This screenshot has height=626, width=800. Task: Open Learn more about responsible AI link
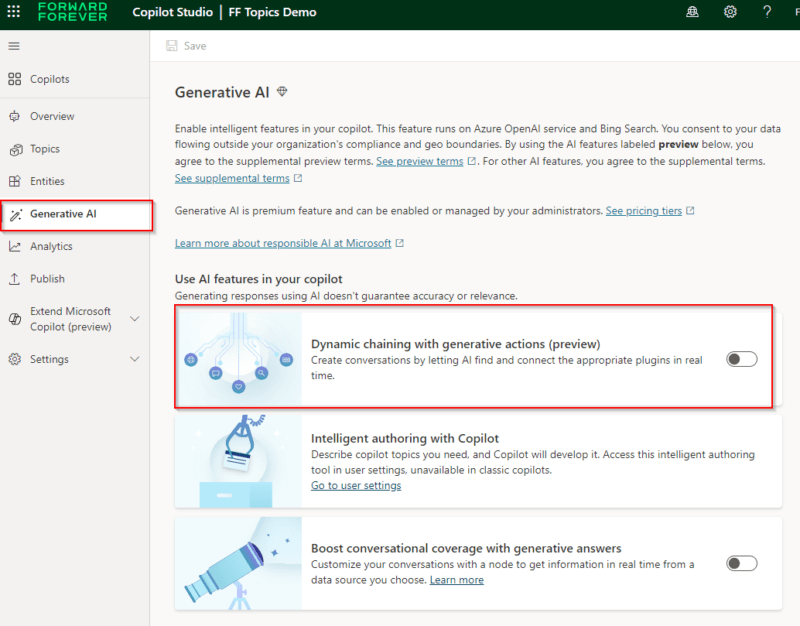[283, 243]
